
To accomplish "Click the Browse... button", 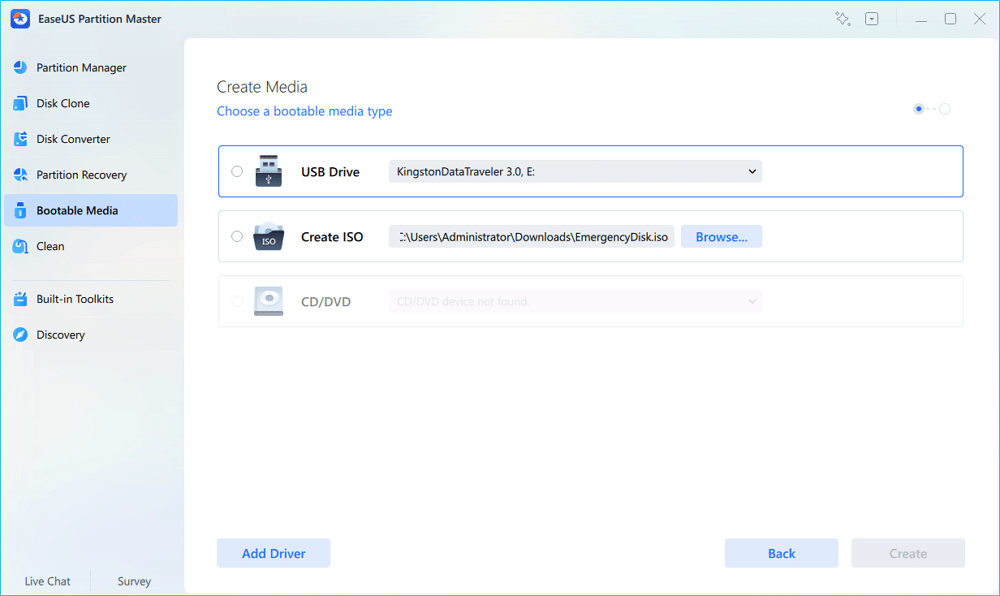I will [x=721, y=236].
